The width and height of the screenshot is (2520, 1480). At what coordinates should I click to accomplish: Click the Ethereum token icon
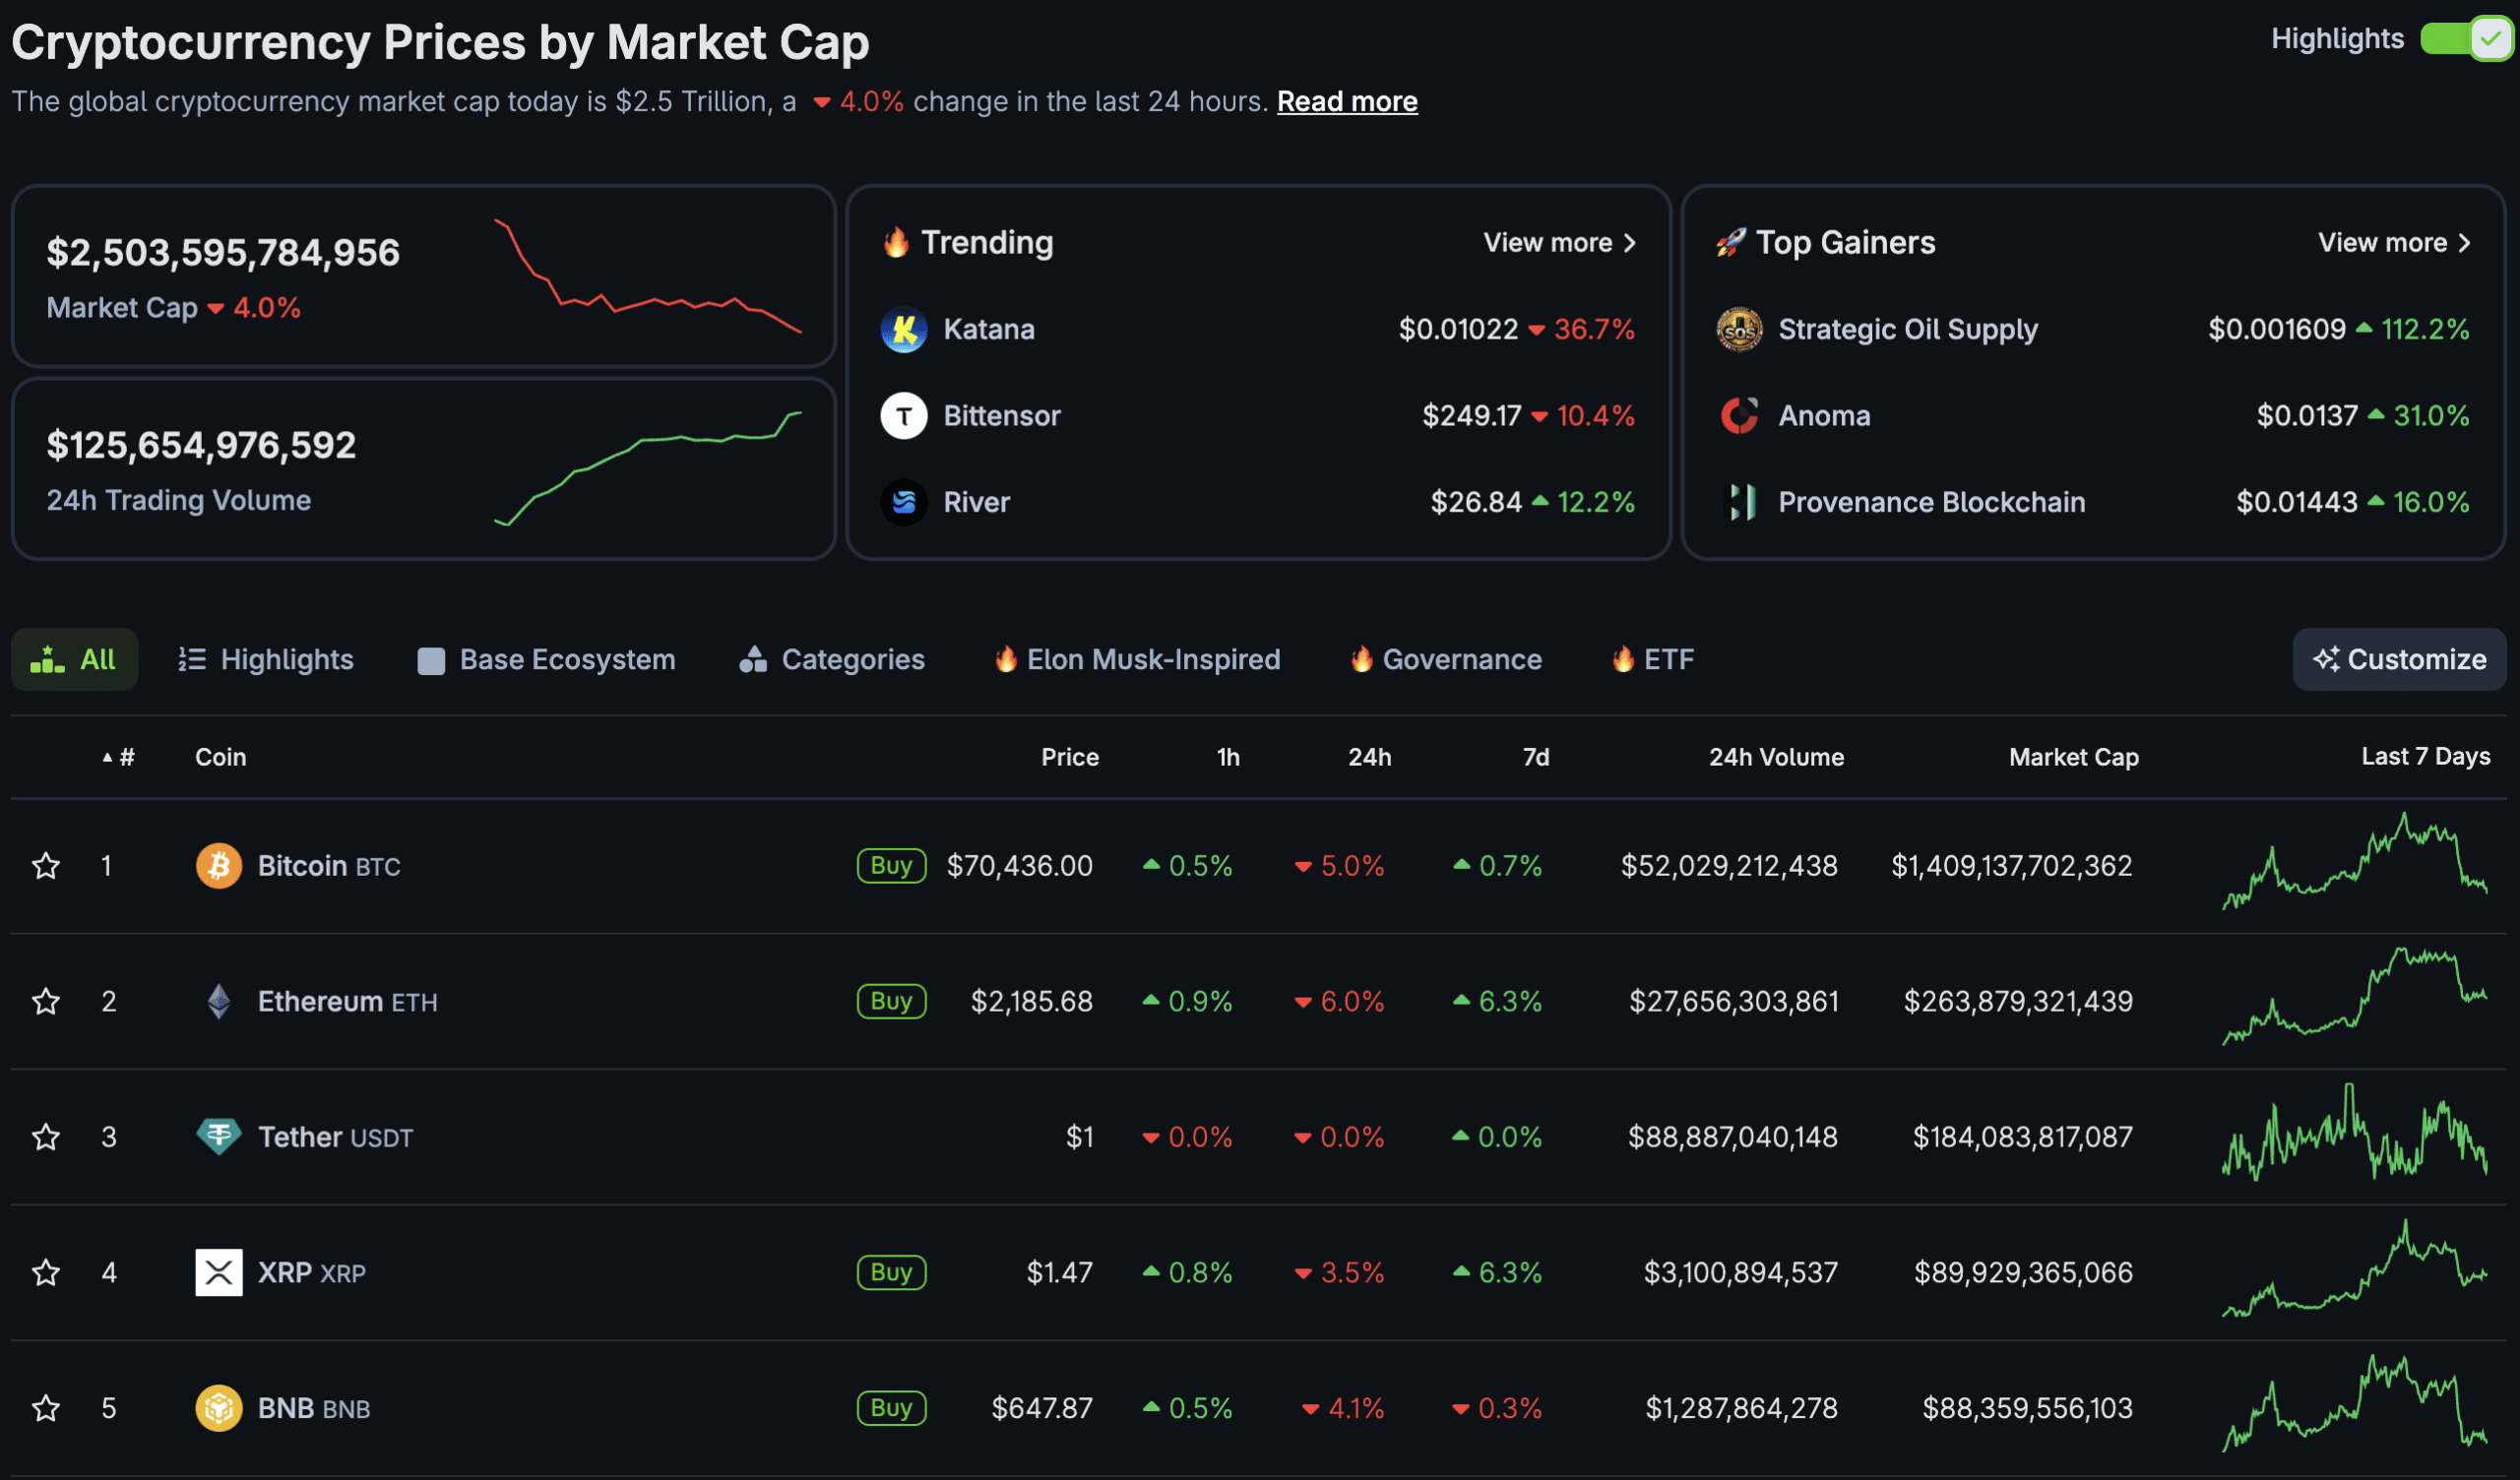pos(219,1001)
